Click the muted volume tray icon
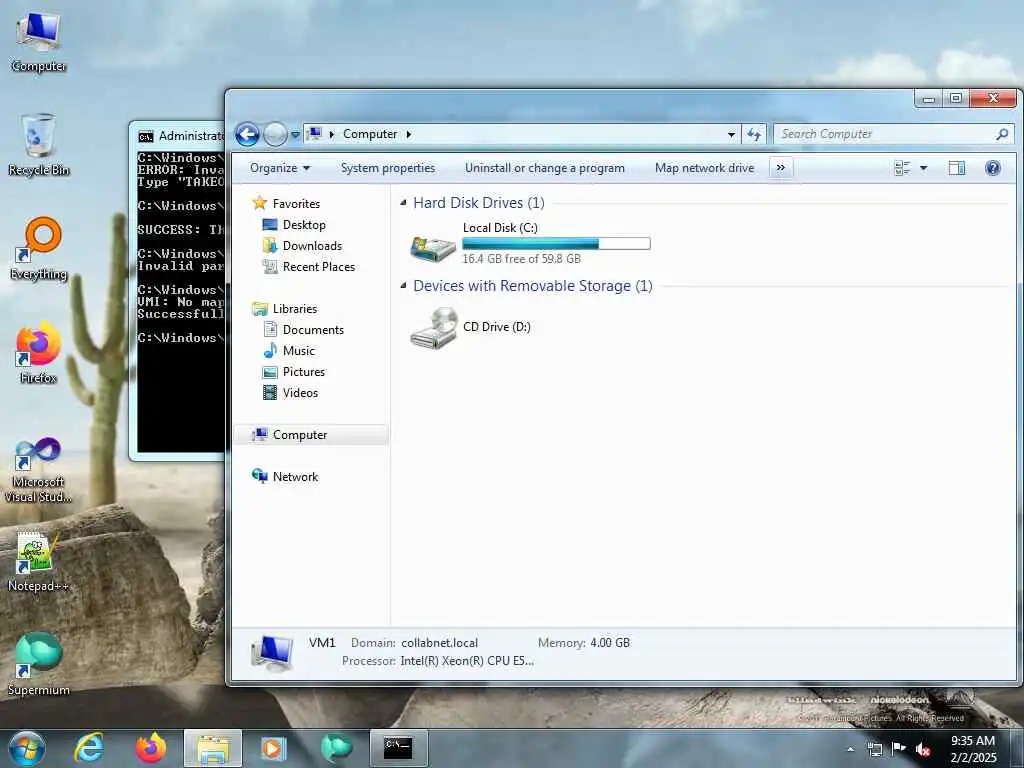Viewport: 1024px width, 768px height. 922,749
